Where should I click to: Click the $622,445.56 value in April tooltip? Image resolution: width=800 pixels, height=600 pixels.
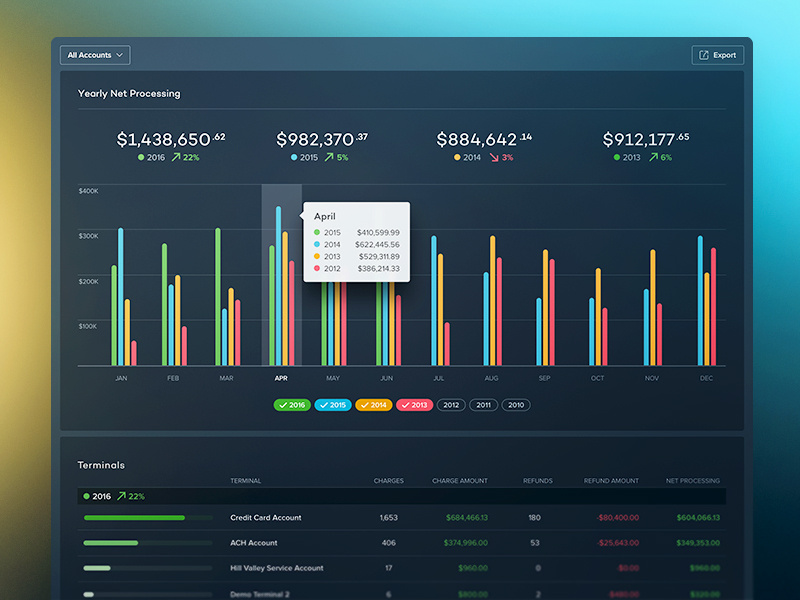click(x=378, y=245)
